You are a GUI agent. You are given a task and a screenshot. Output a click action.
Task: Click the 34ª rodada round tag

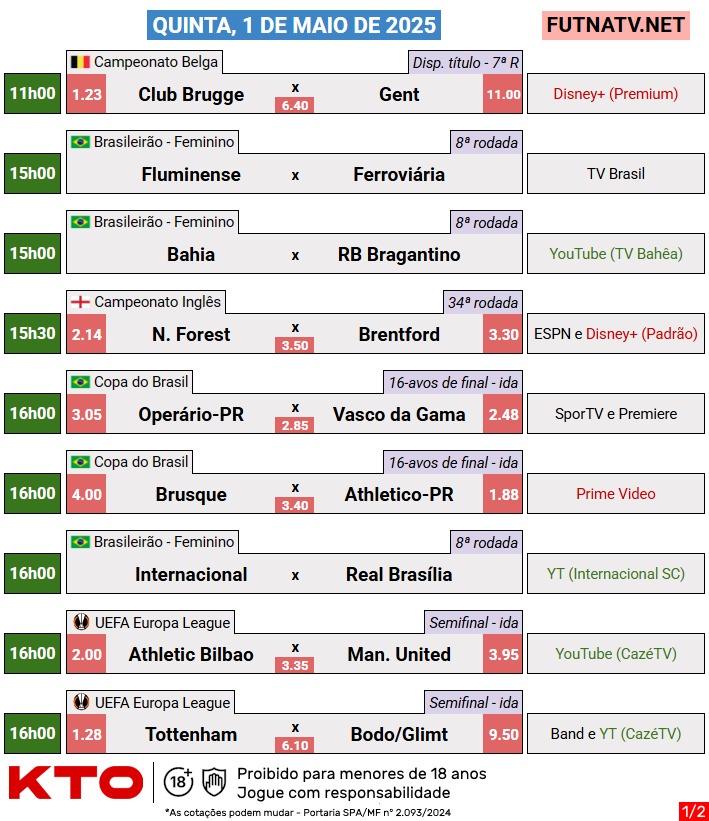click(x=482, y=303)
